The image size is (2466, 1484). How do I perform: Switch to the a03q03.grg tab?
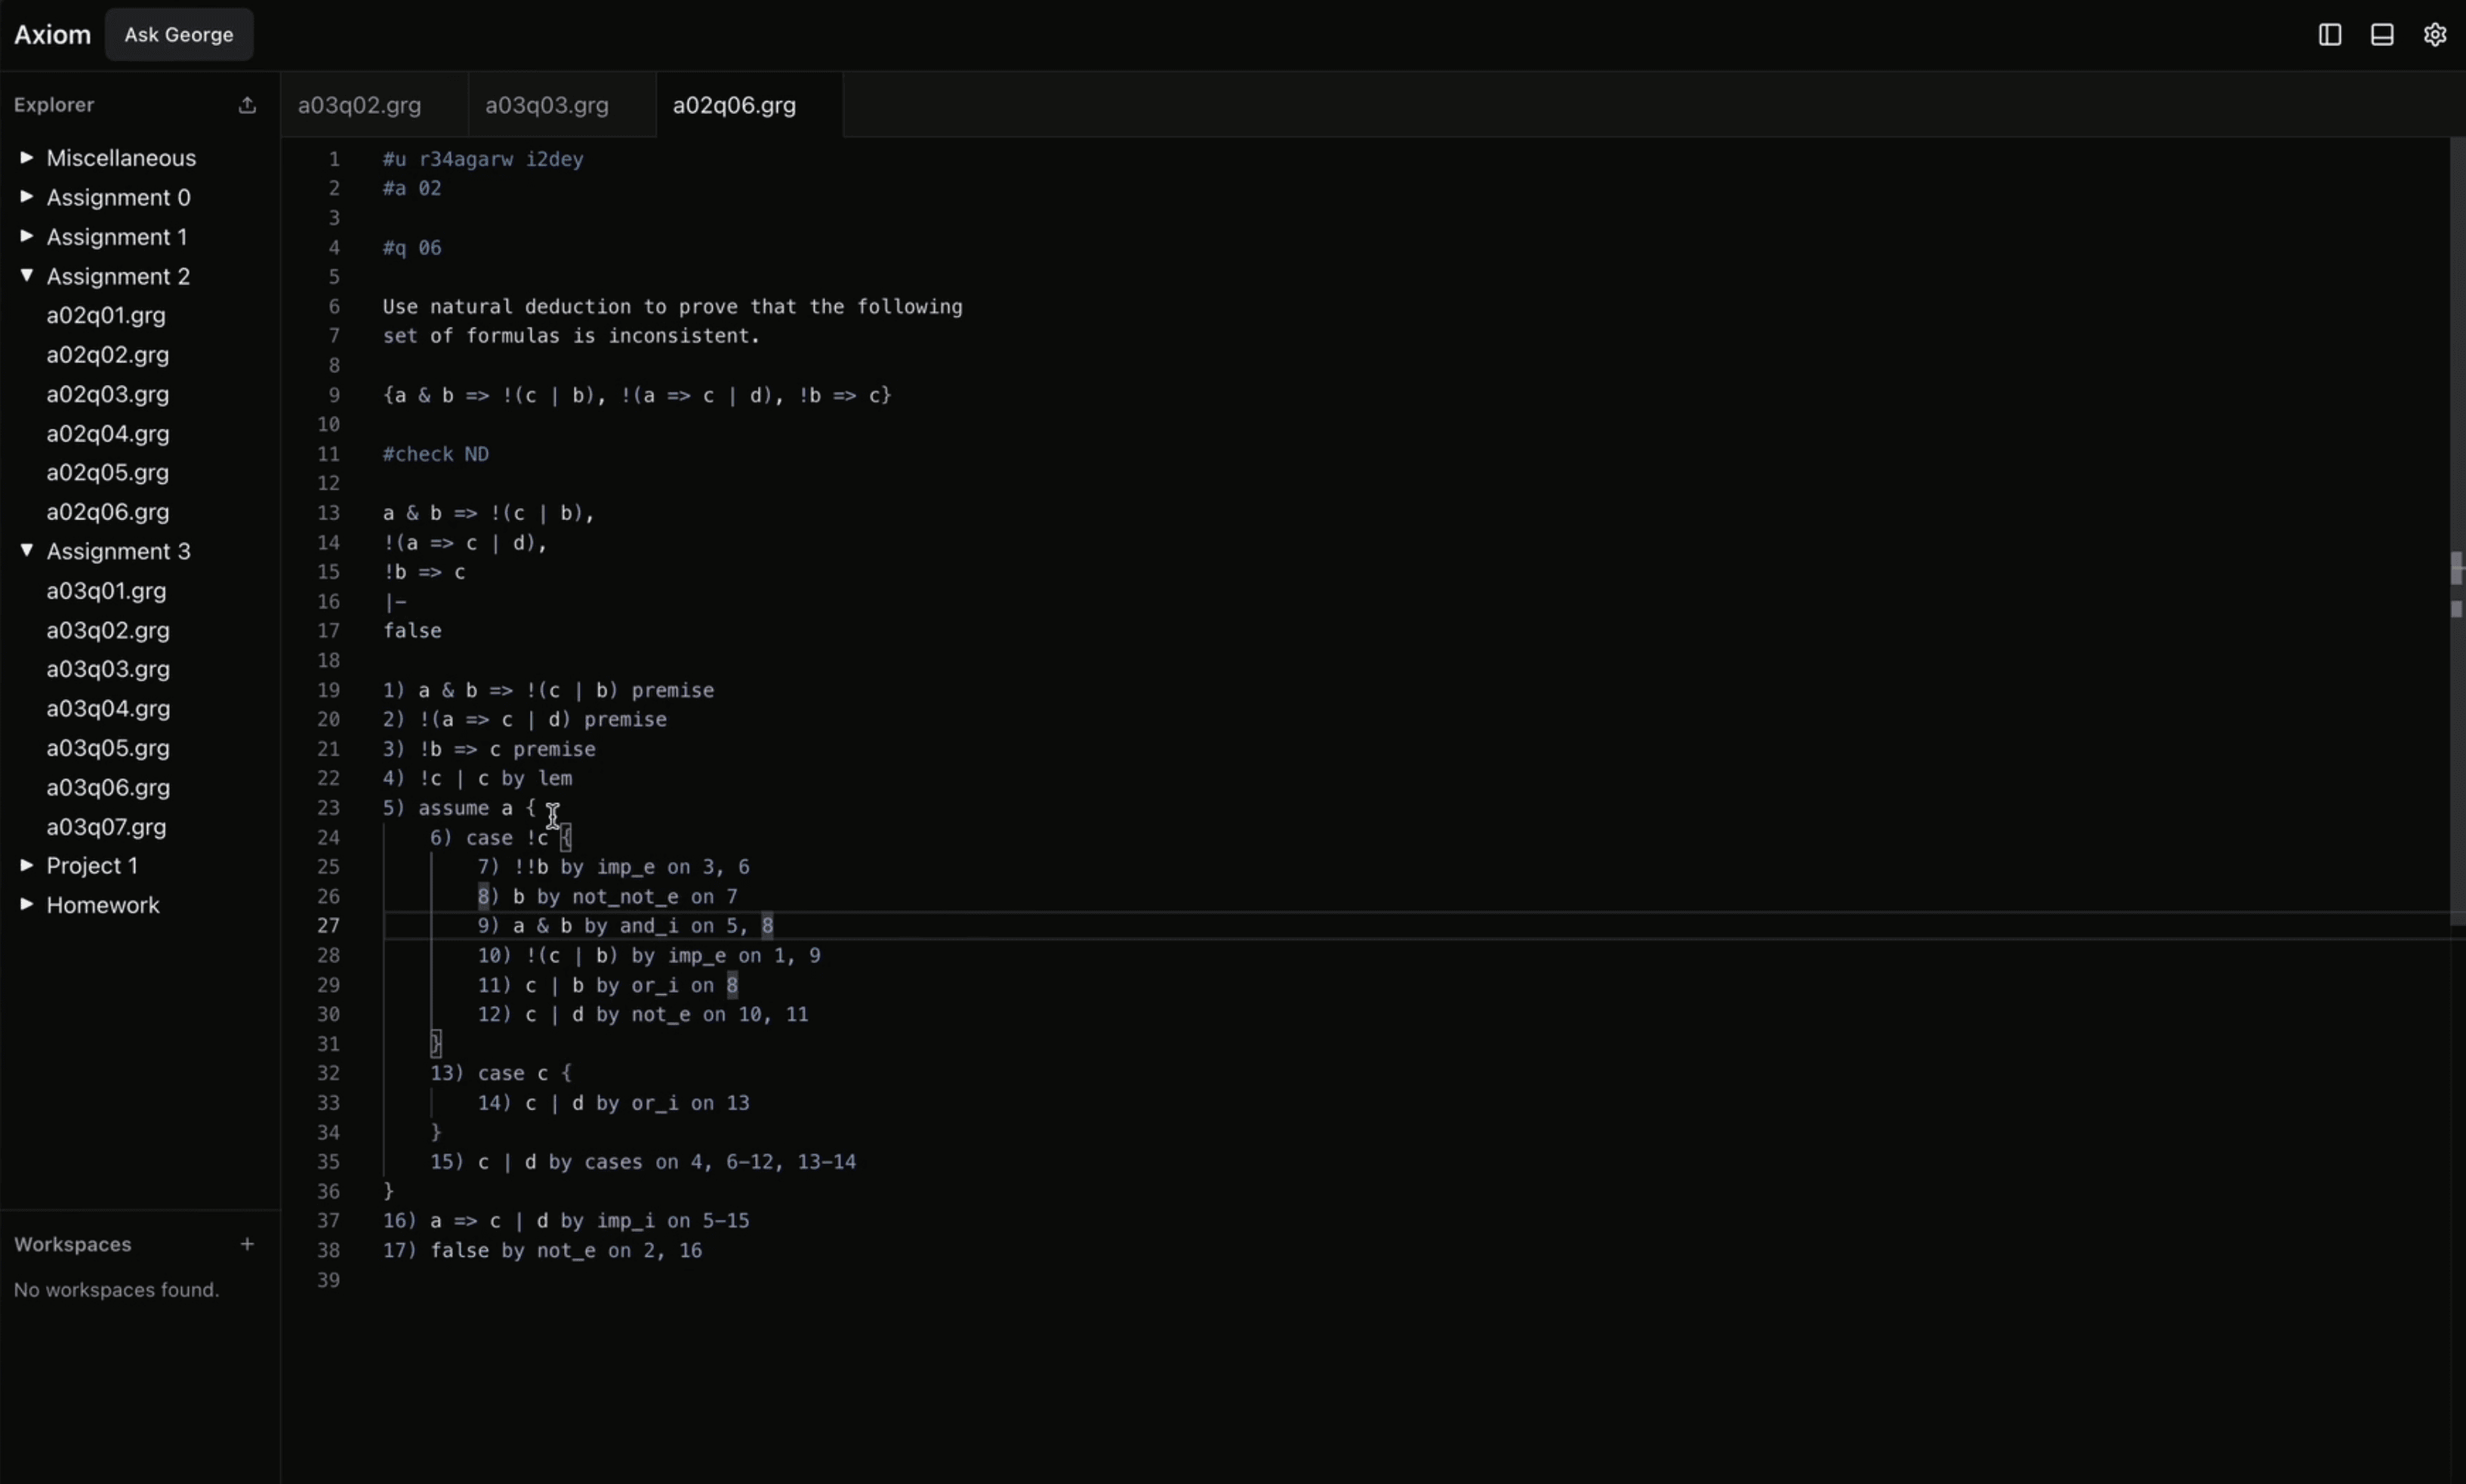pyautogui.click(x=560, y=105)
